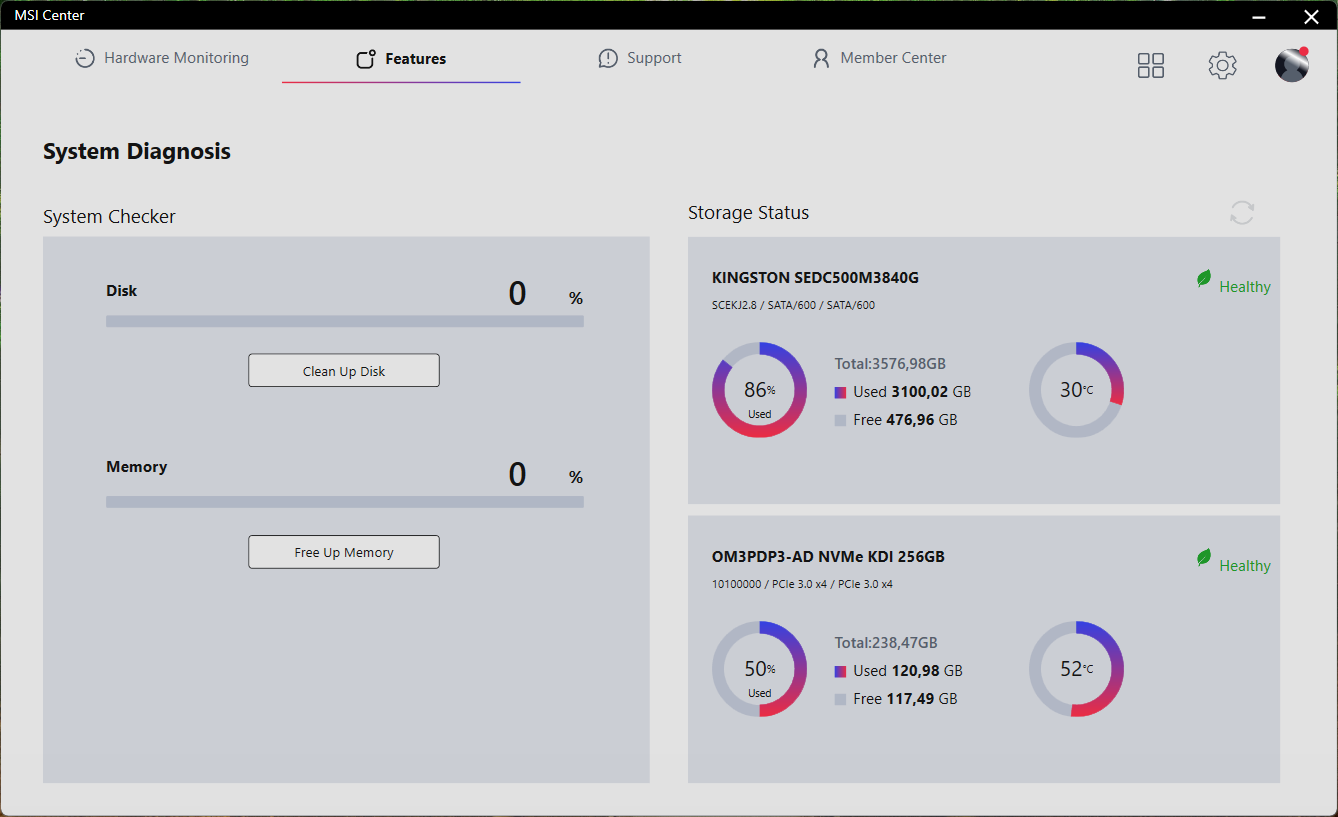Click the KINGSTON Free color legend swatch

pos(840,421)
